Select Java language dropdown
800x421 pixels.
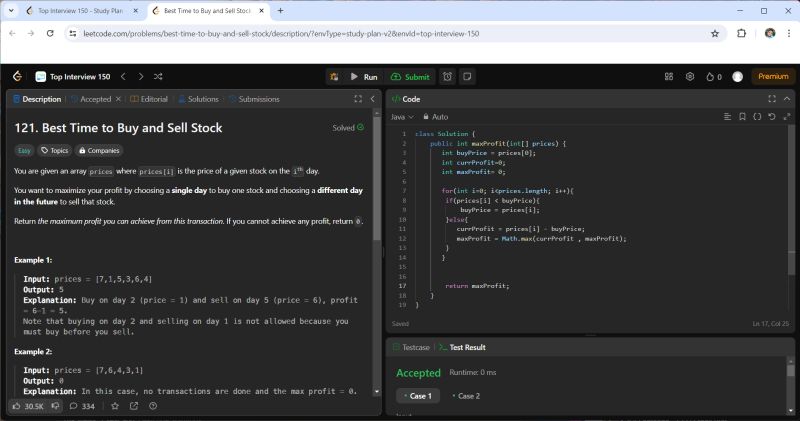402,117
